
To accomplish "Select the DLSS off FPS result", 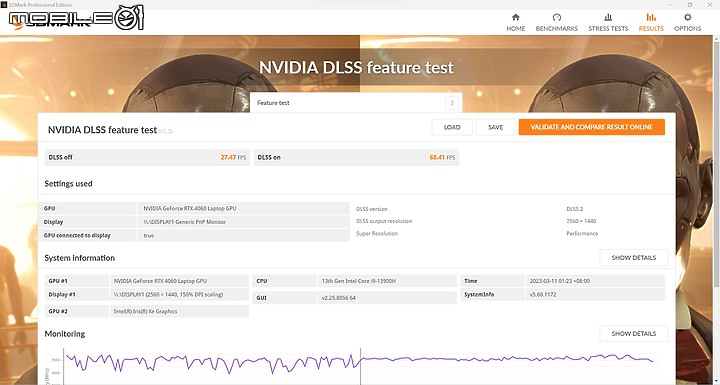I will [x=147, y=157].
